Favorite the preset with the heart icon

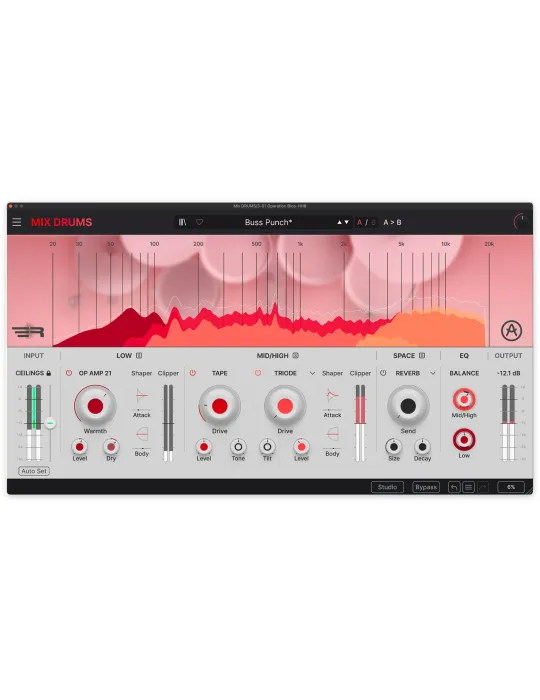click(199, 222)
